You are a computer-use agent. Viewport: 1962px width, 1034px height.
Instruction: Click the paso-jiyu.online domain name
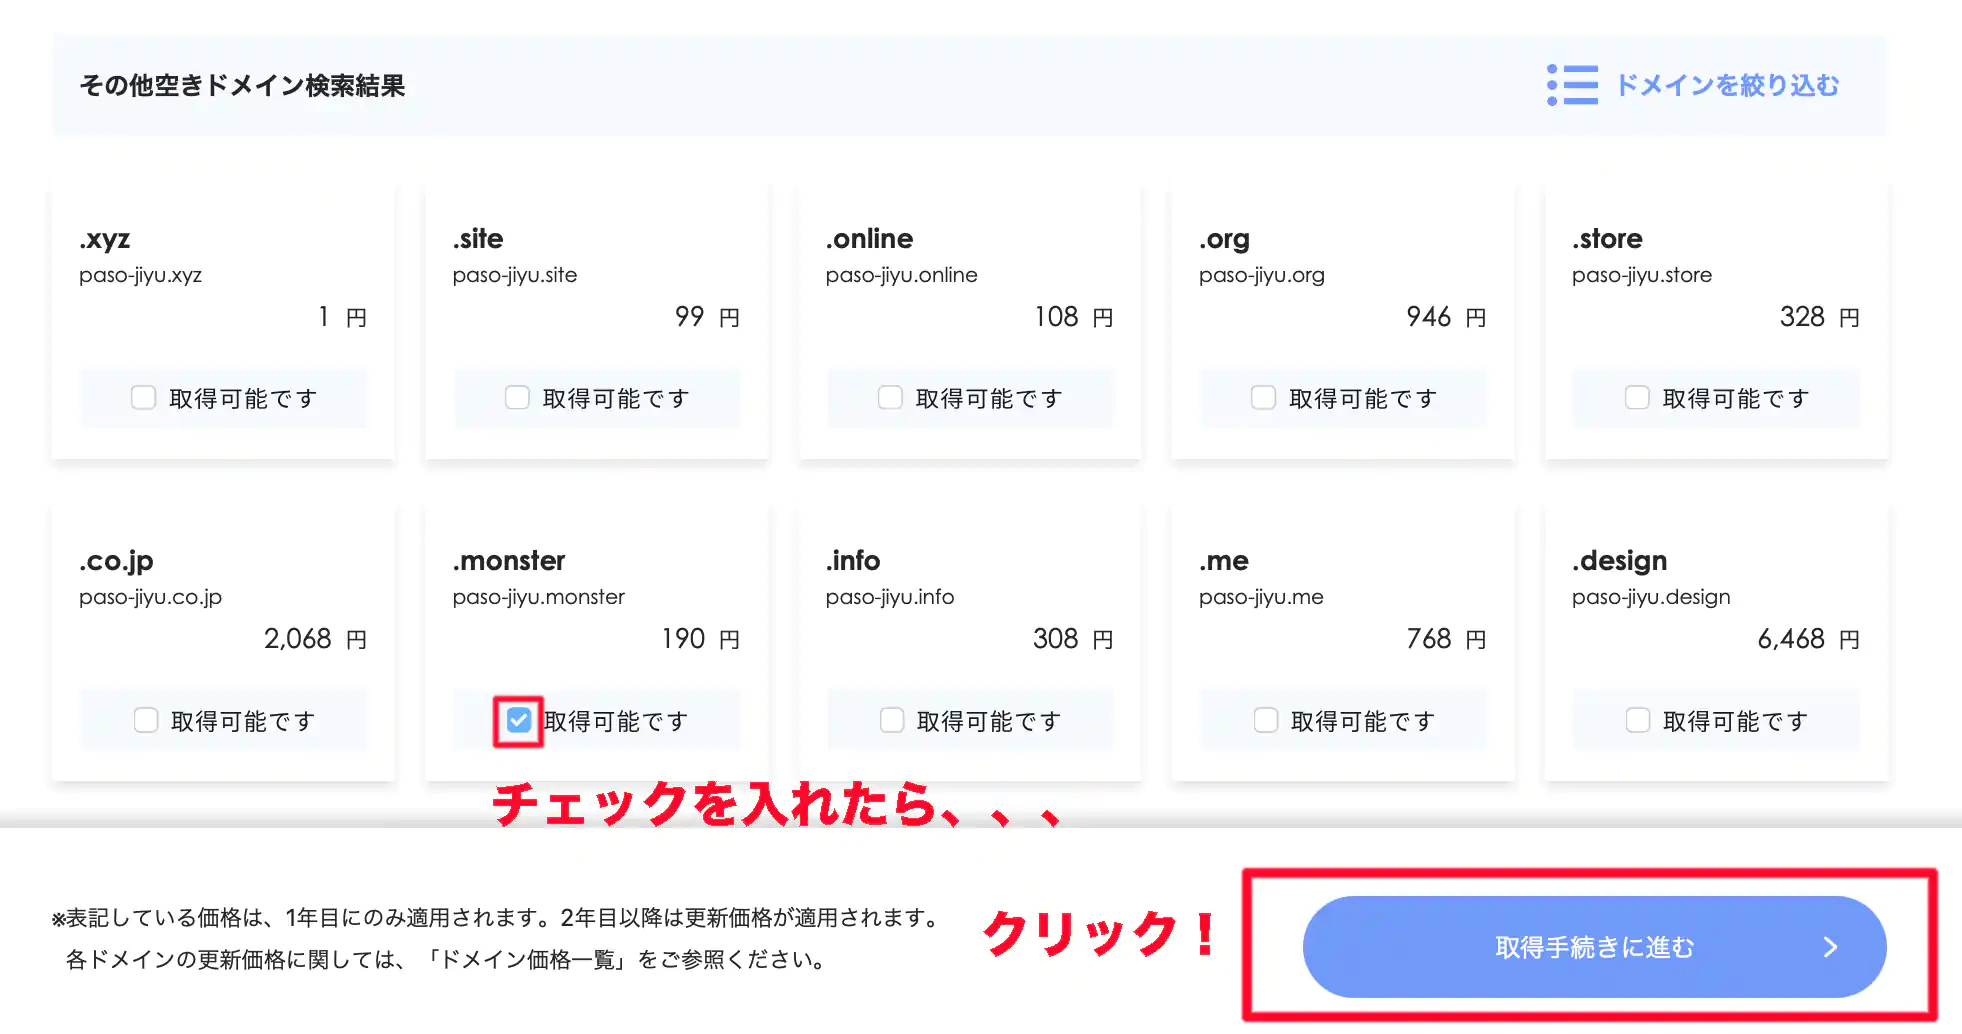pos(902,275)
